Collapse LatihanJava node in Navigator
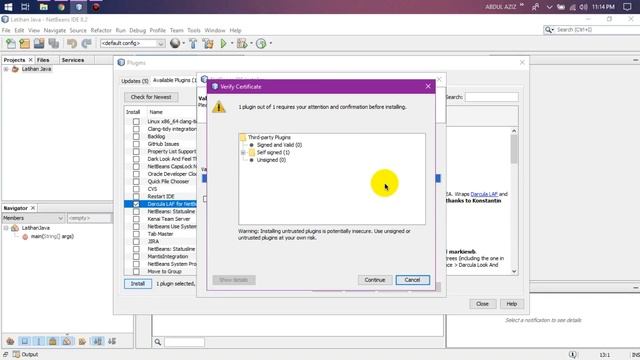The width and height of the screenshot is (640, 360). tap(6, 228)
